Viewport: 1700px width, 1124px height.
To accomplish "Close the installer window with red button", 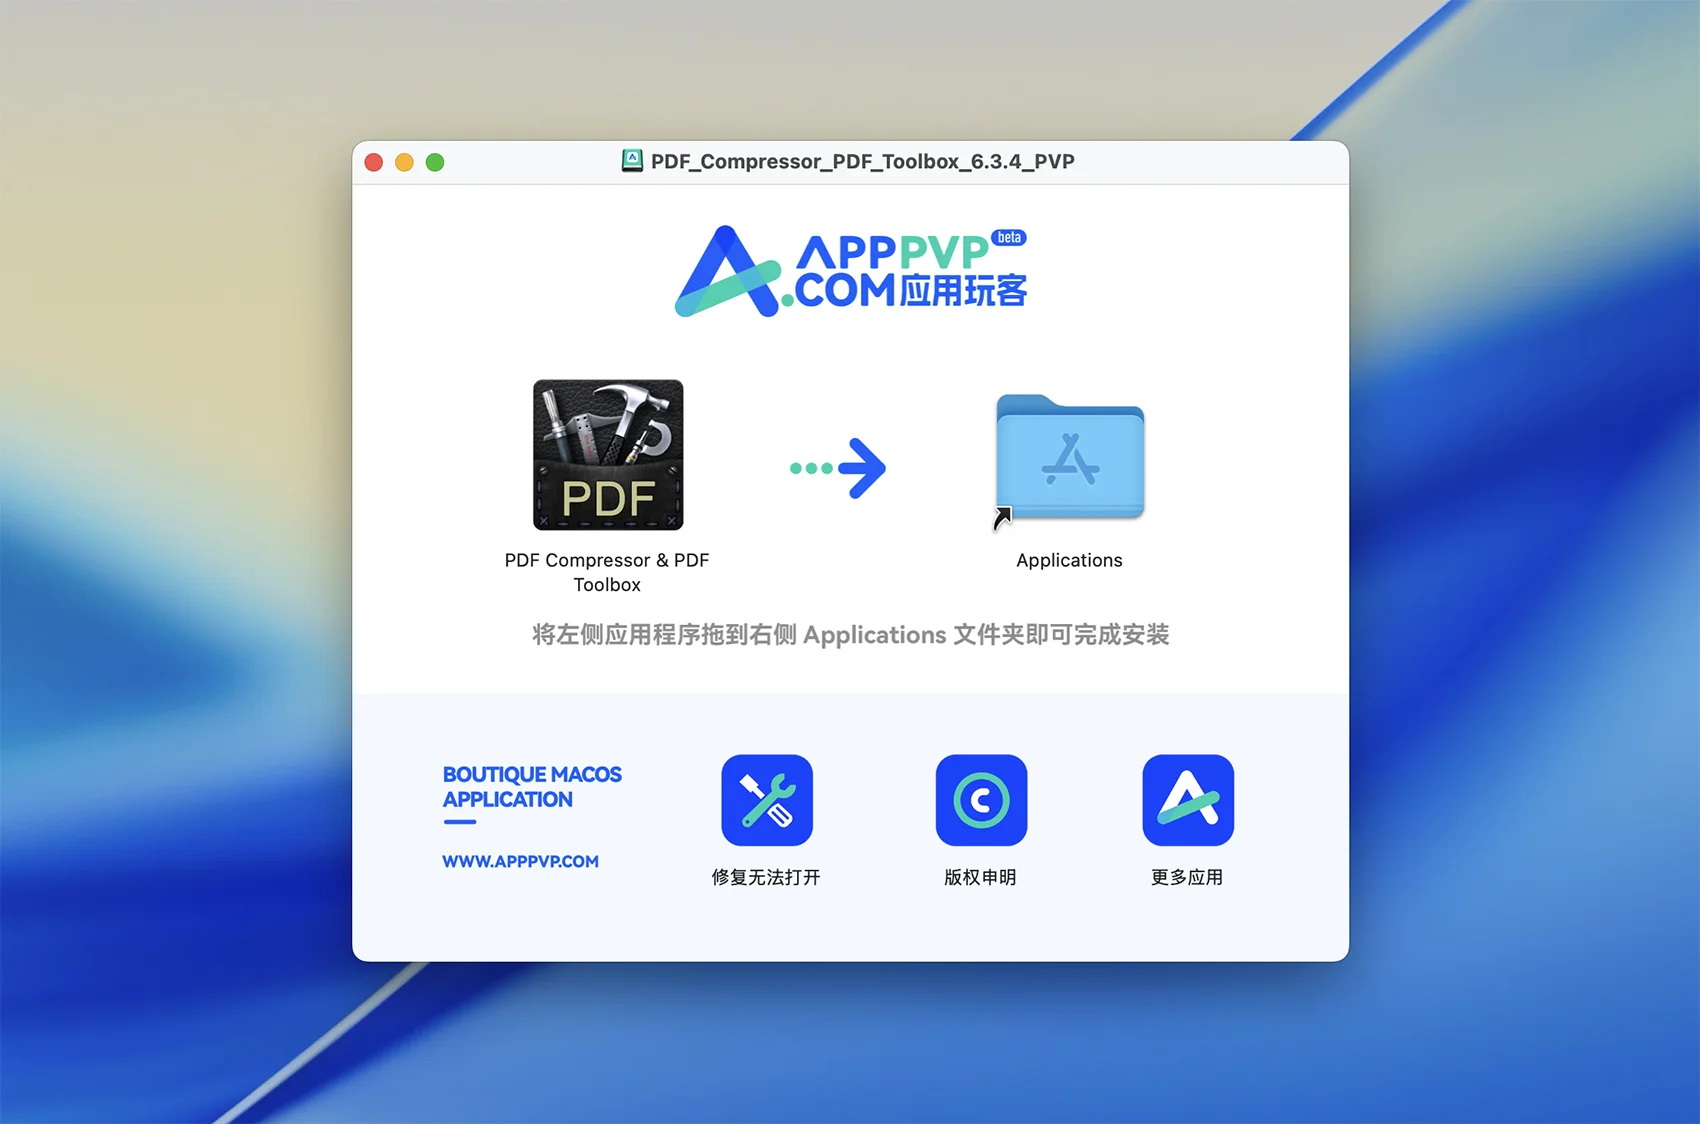I will click(x=374, y=162).
